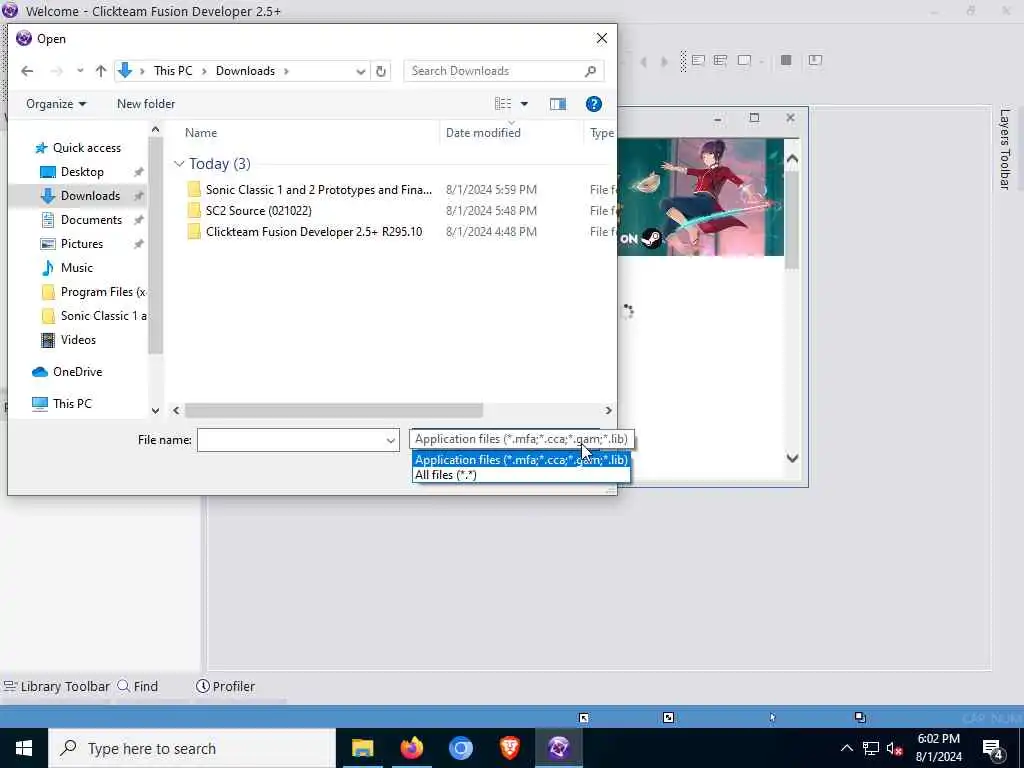Launch Brave browser from taskbar
The image size is (1024, 768).
tap(509, 748)
